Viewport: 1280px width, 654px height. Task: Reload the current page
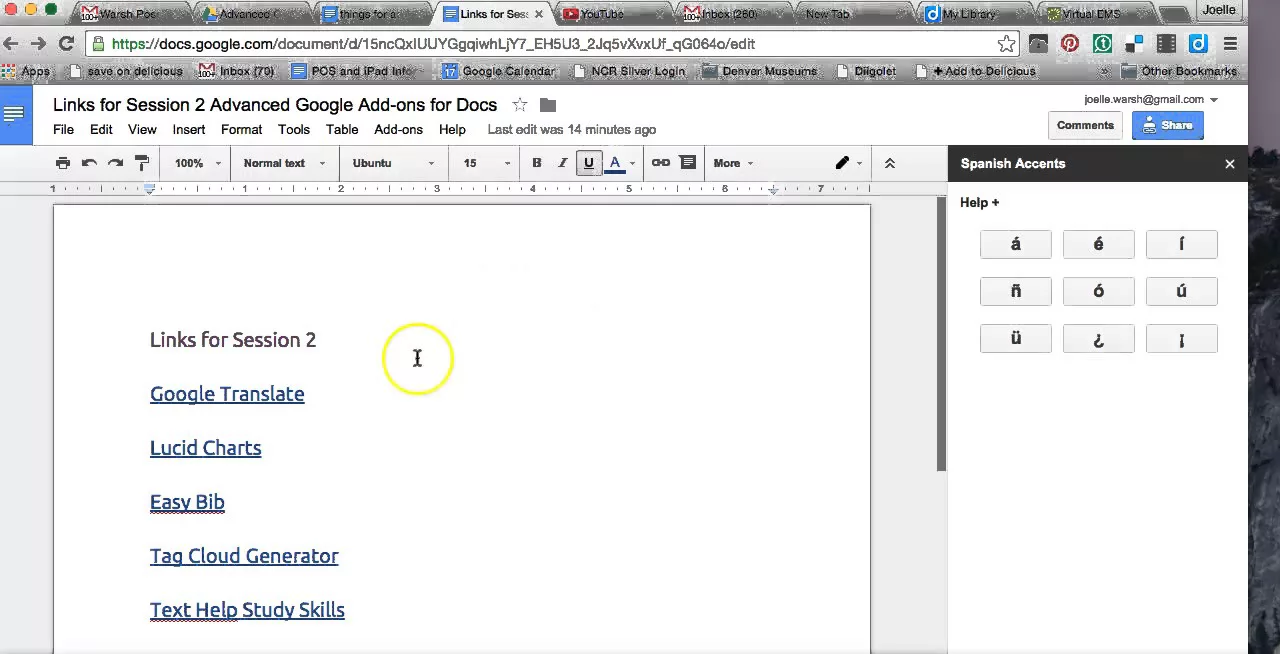(x=66, y=44)
